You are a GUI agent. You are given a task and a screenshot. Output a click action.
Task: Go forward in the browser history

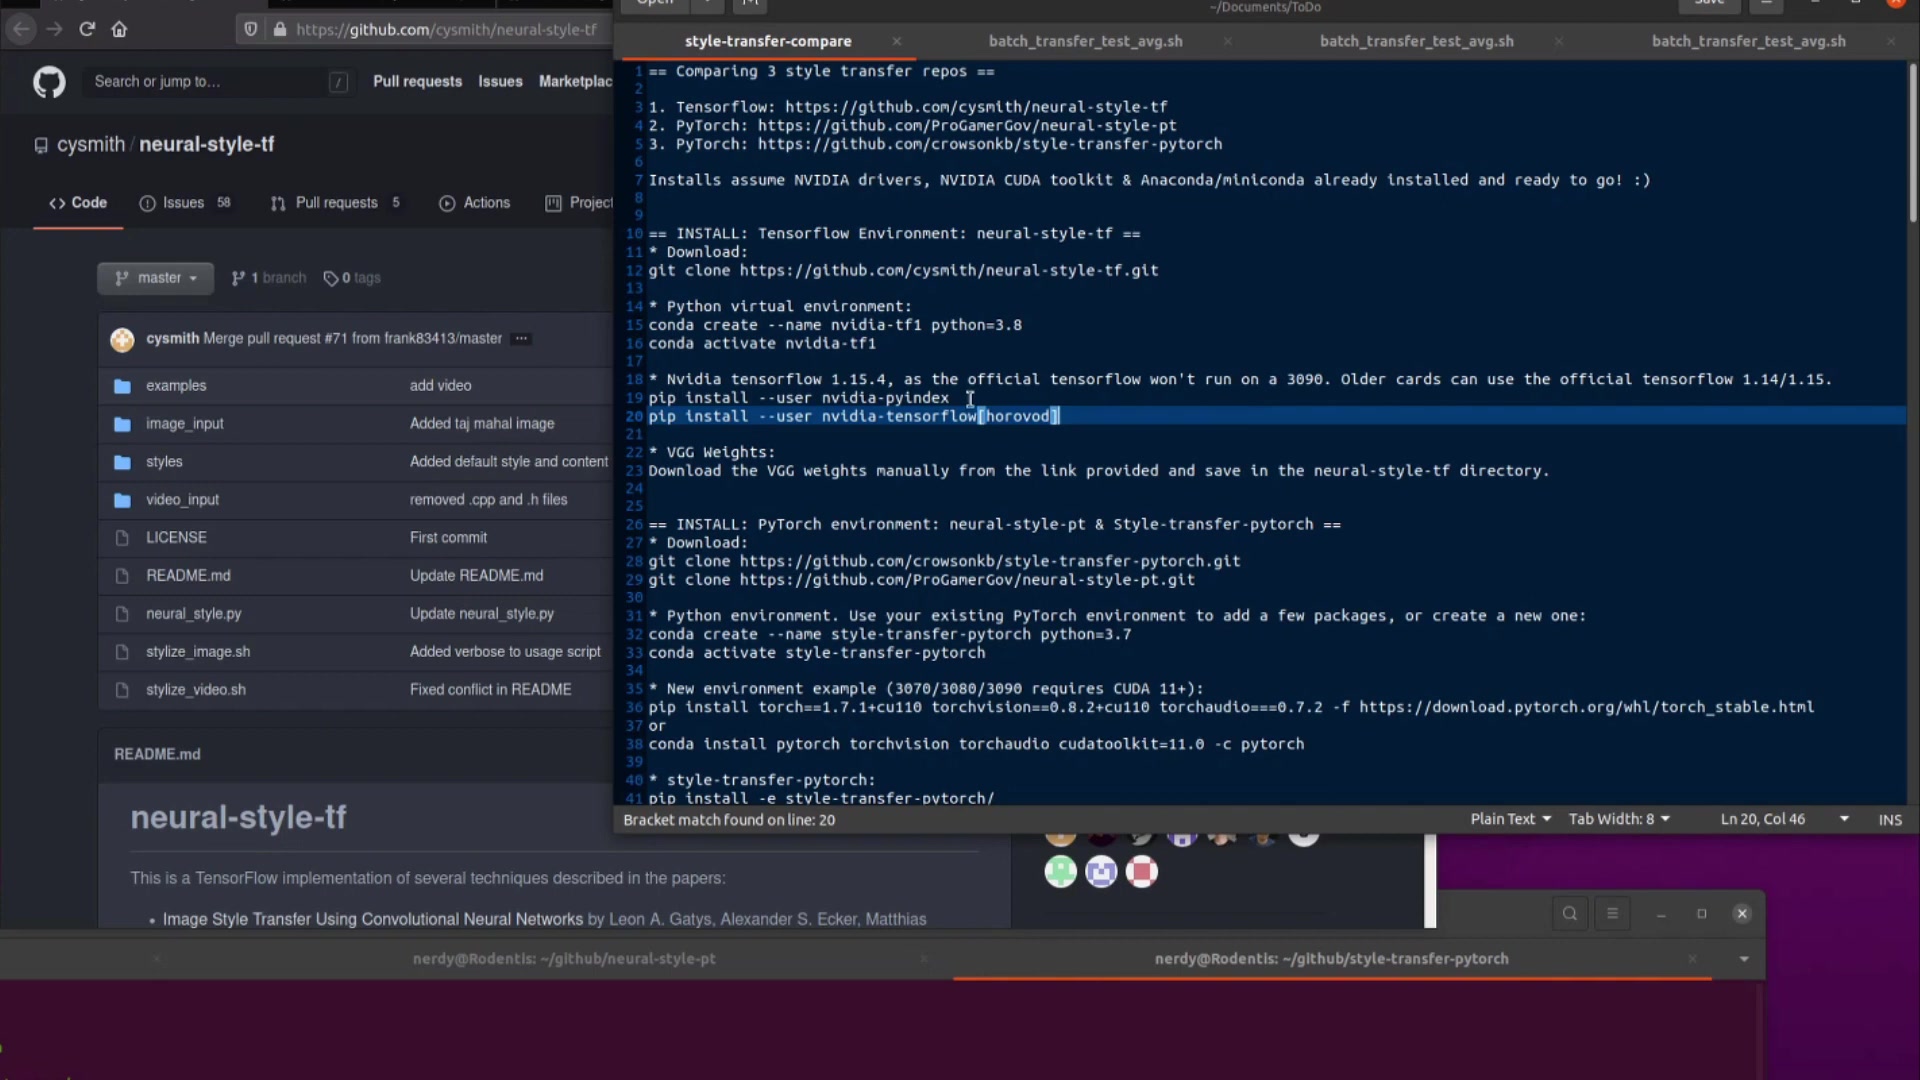pos(54,29)
